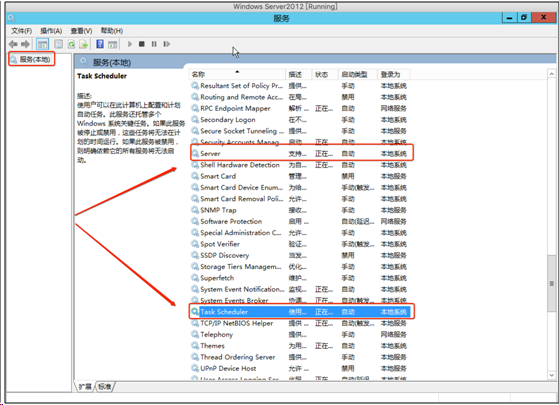Image resolution: width=559 pixels, height=405 pixels.
Task: Open the 操作(A) menu
Action: pos(51,31)
